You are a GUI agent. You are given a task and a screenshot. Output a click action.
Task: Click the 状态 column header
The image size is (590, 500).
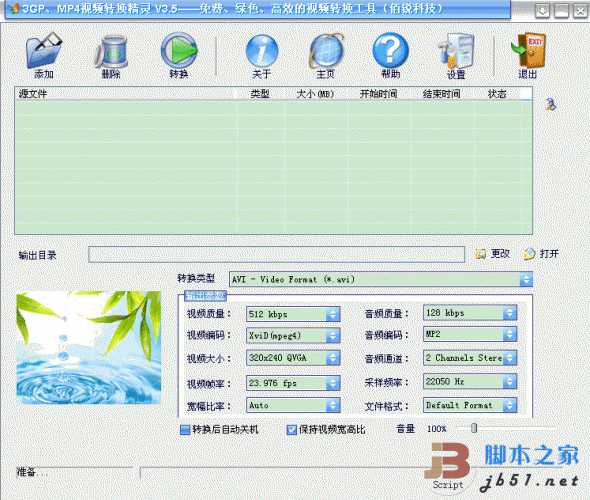point(497,94)
